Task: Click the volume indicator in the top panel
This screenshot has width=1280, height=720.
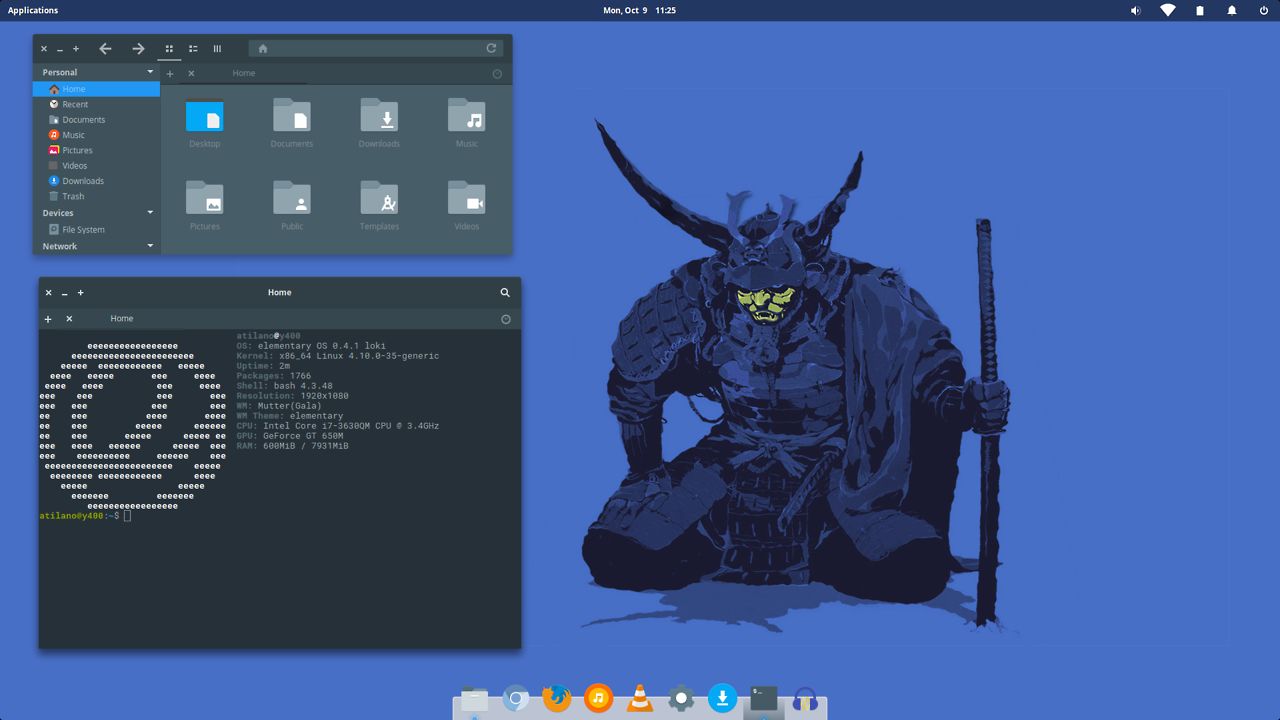Action: 1134,10
